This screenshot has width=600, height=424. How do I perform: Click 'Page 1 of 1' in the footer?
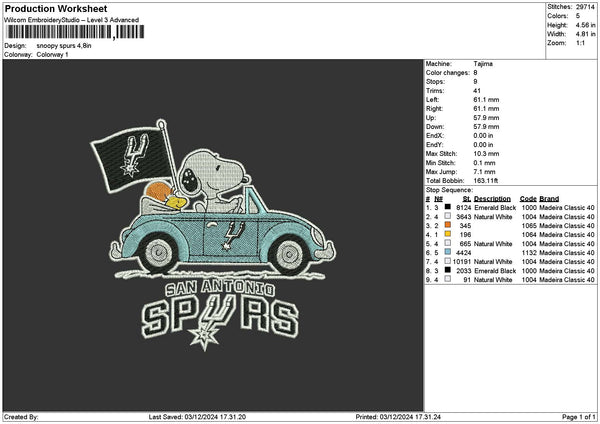[x=579, y=417]
